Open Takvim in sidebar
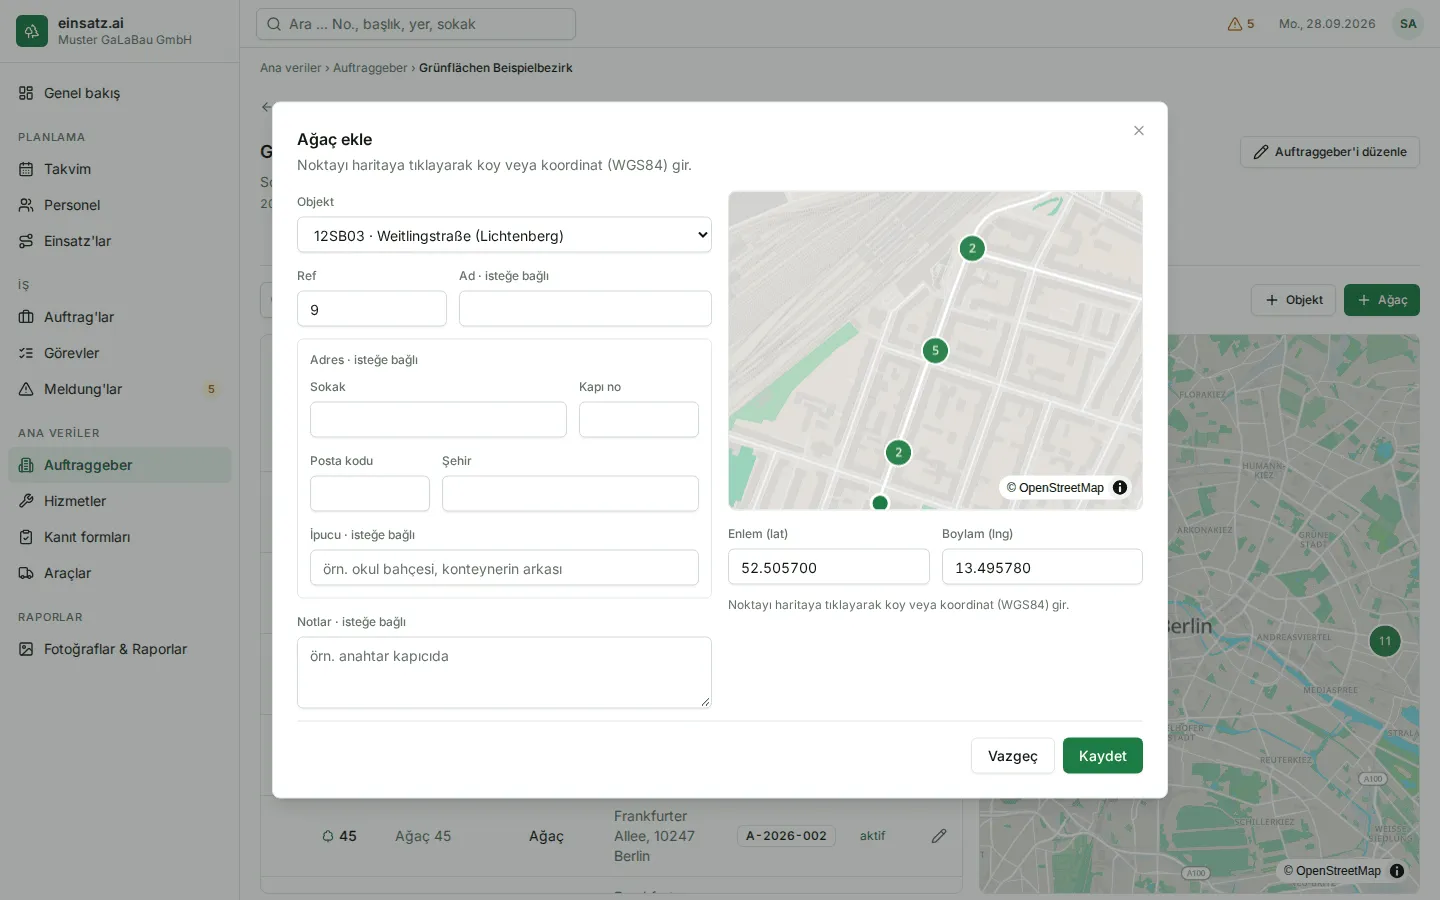Image resolution: width=1440 pixels, height=900 pixels. (120, 169)
